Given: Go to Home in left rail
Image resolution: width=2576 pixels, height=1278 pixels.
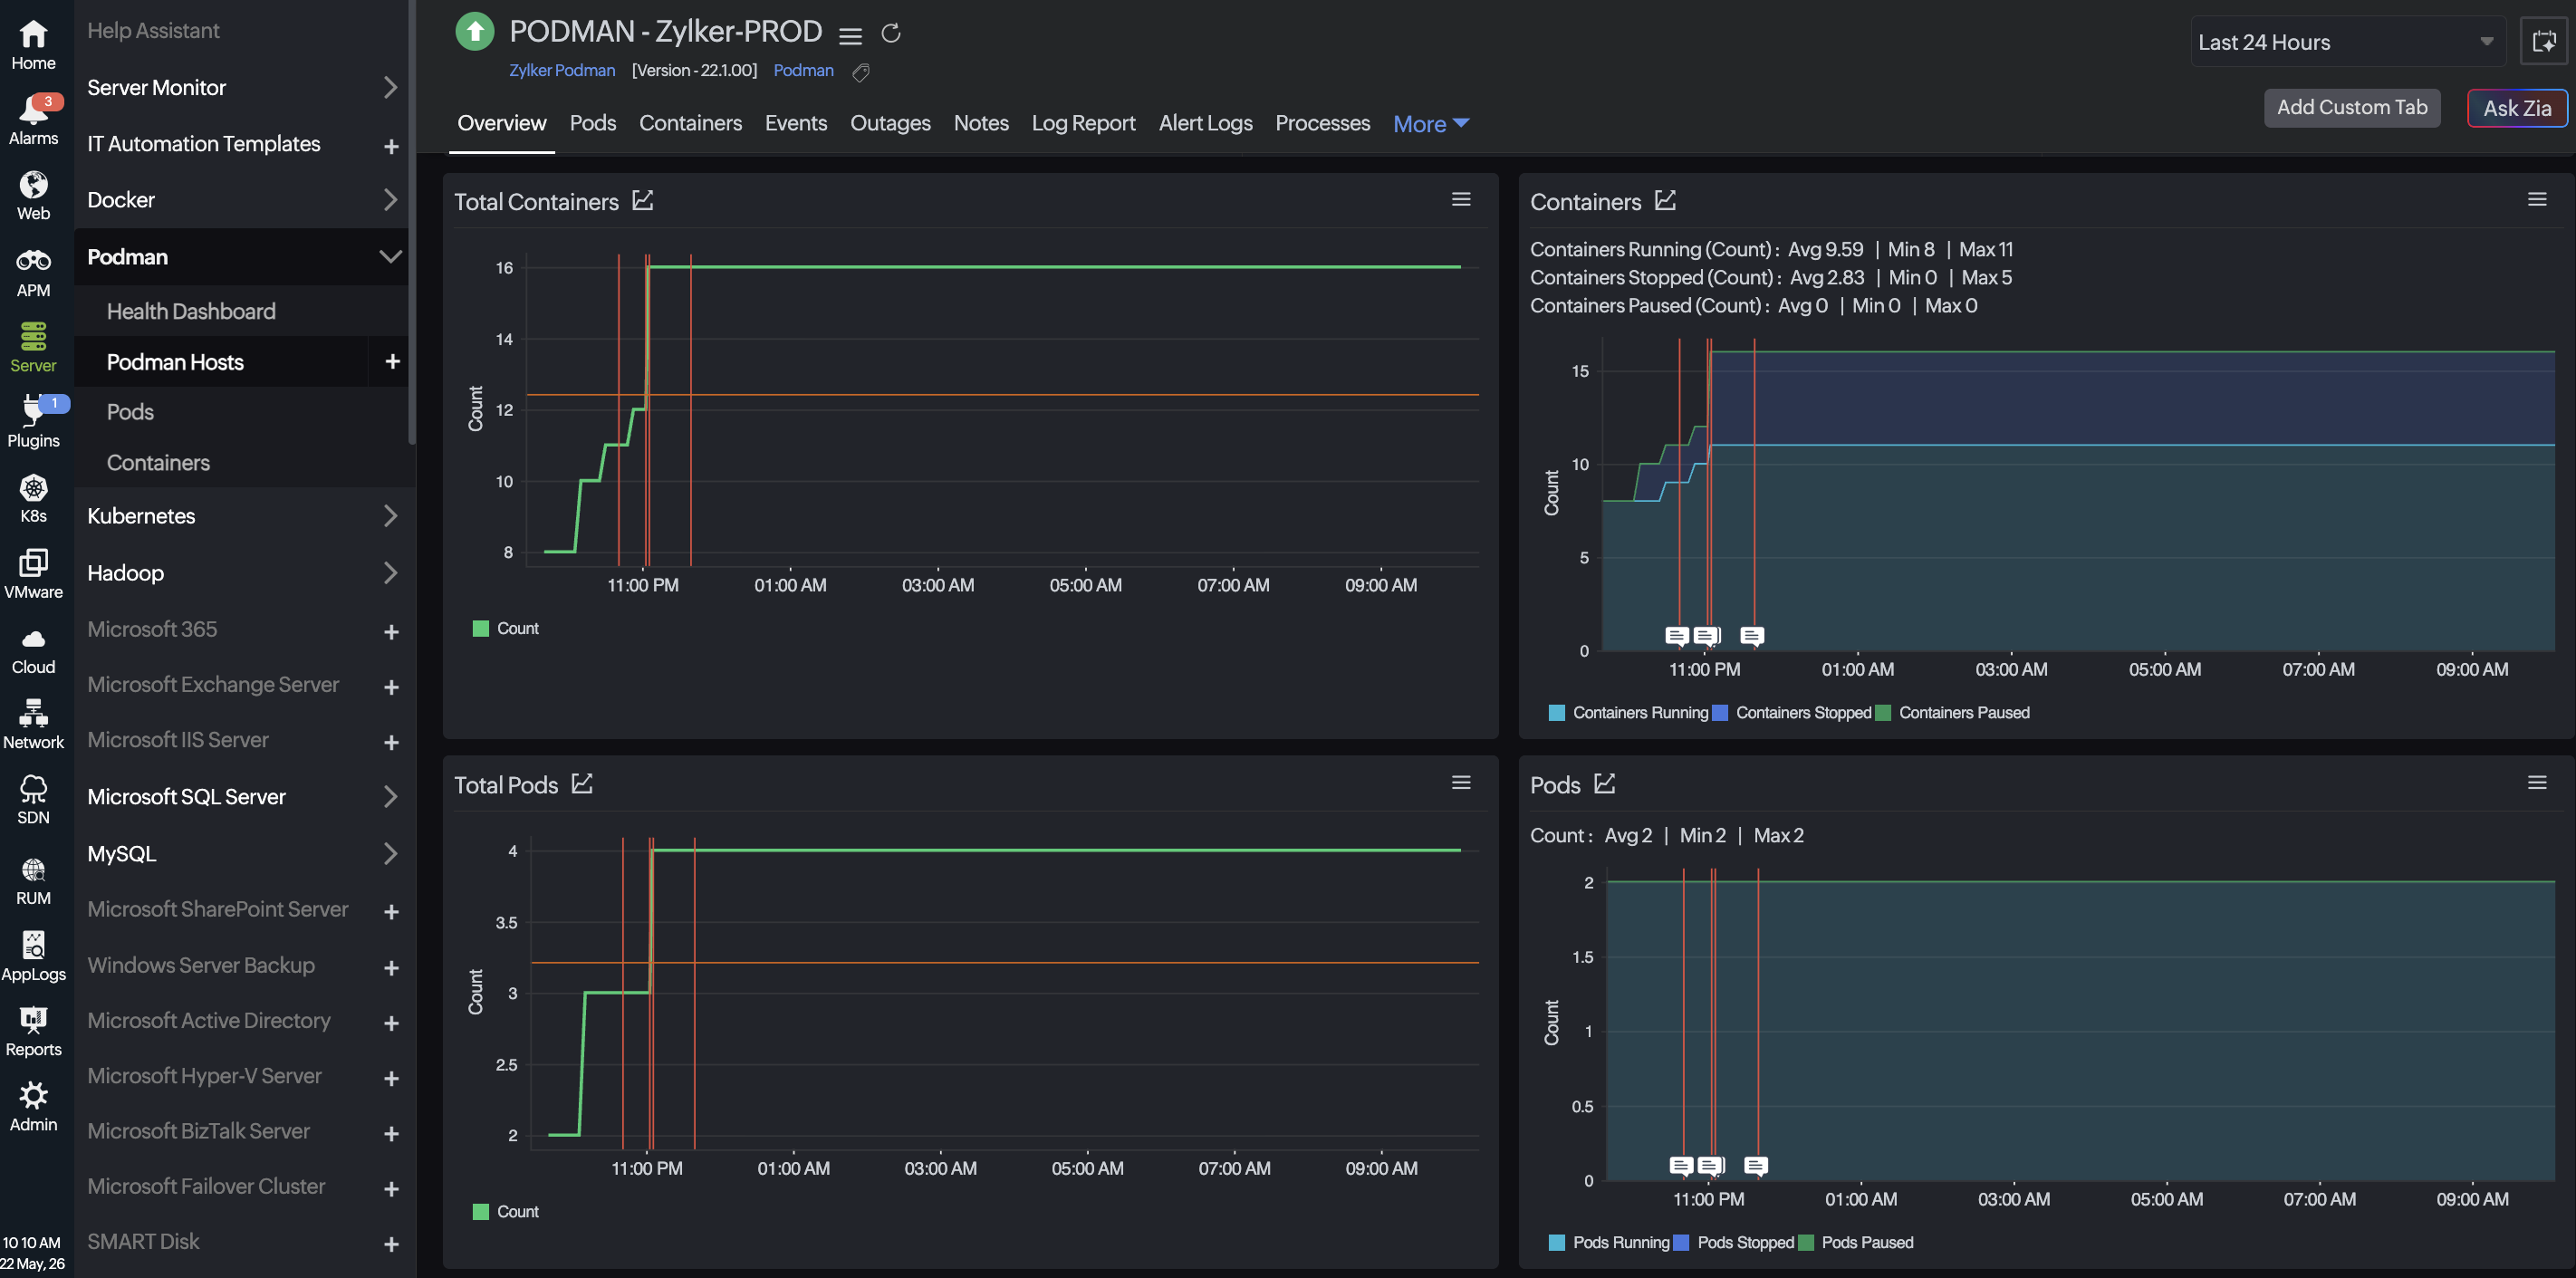Looking at the screenshot, I should [x=33, y=45].
